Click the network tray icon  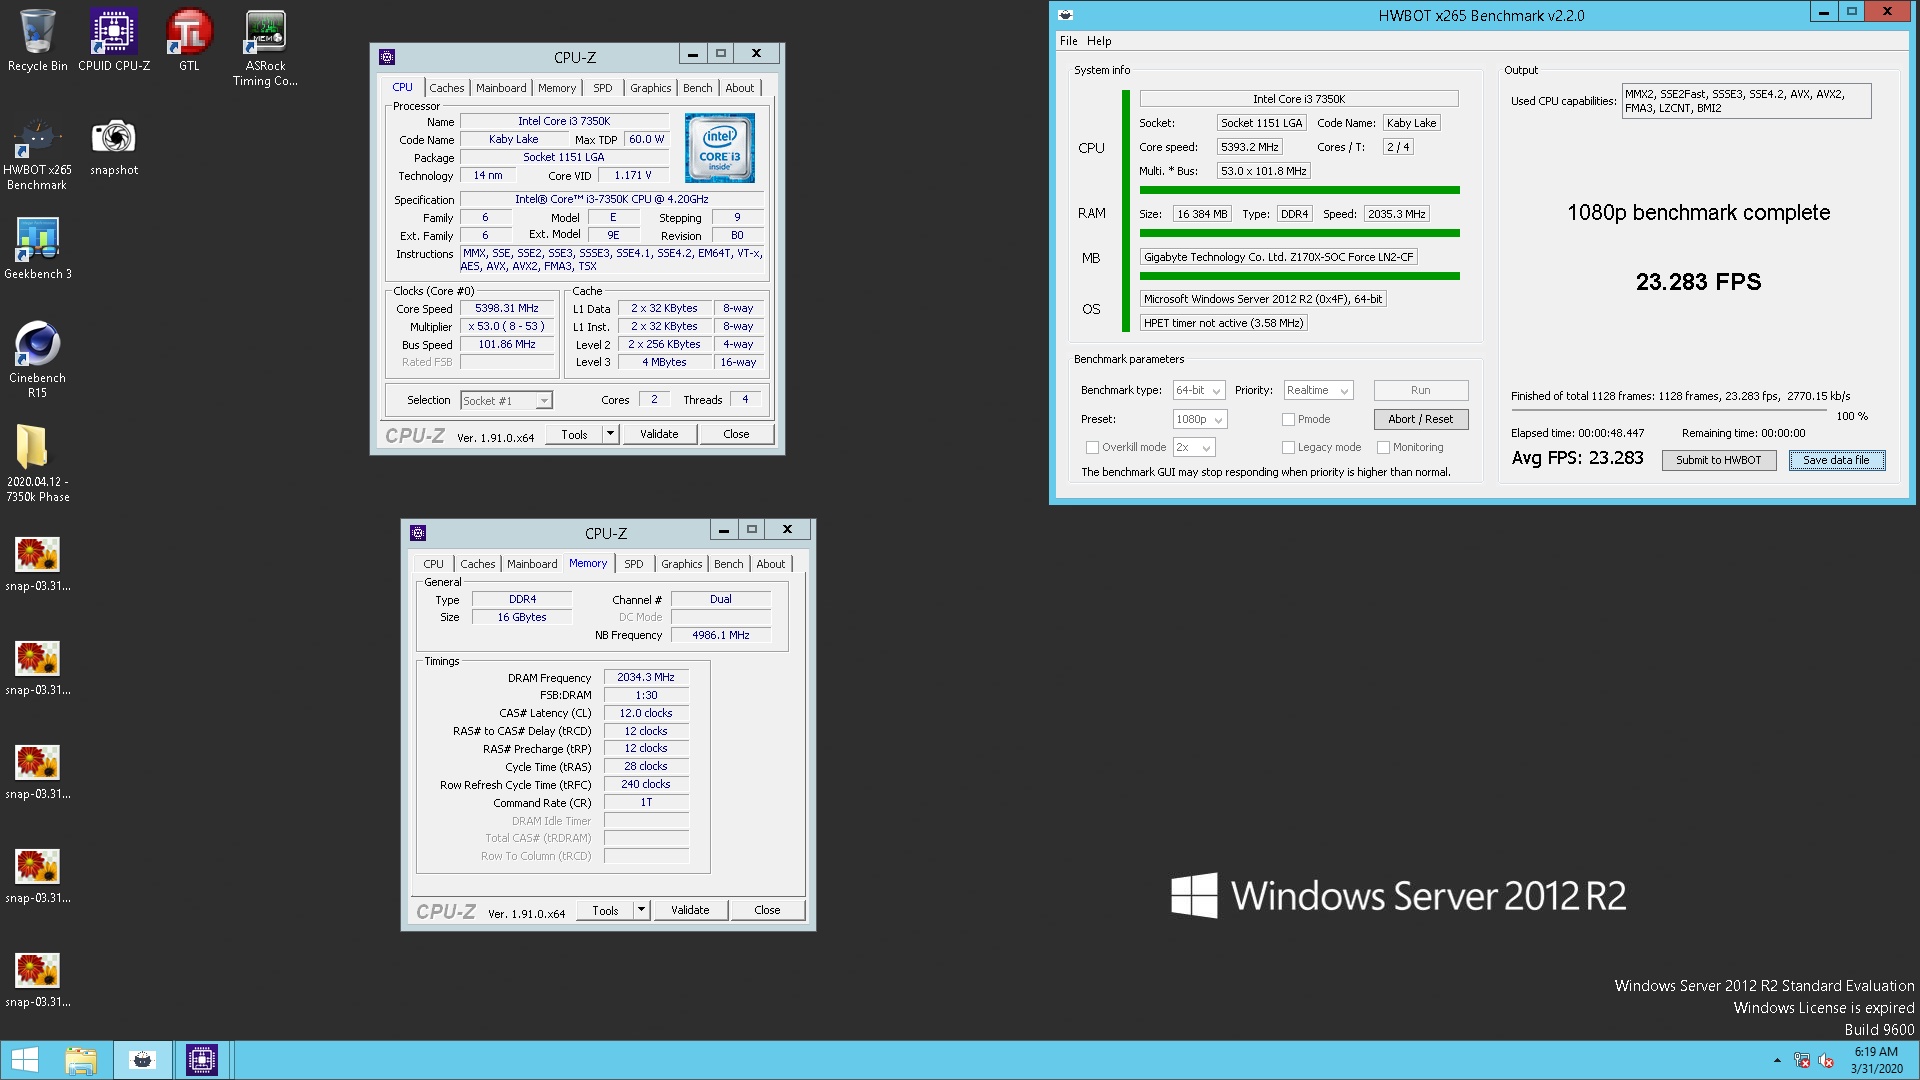pos(1802,1060)
